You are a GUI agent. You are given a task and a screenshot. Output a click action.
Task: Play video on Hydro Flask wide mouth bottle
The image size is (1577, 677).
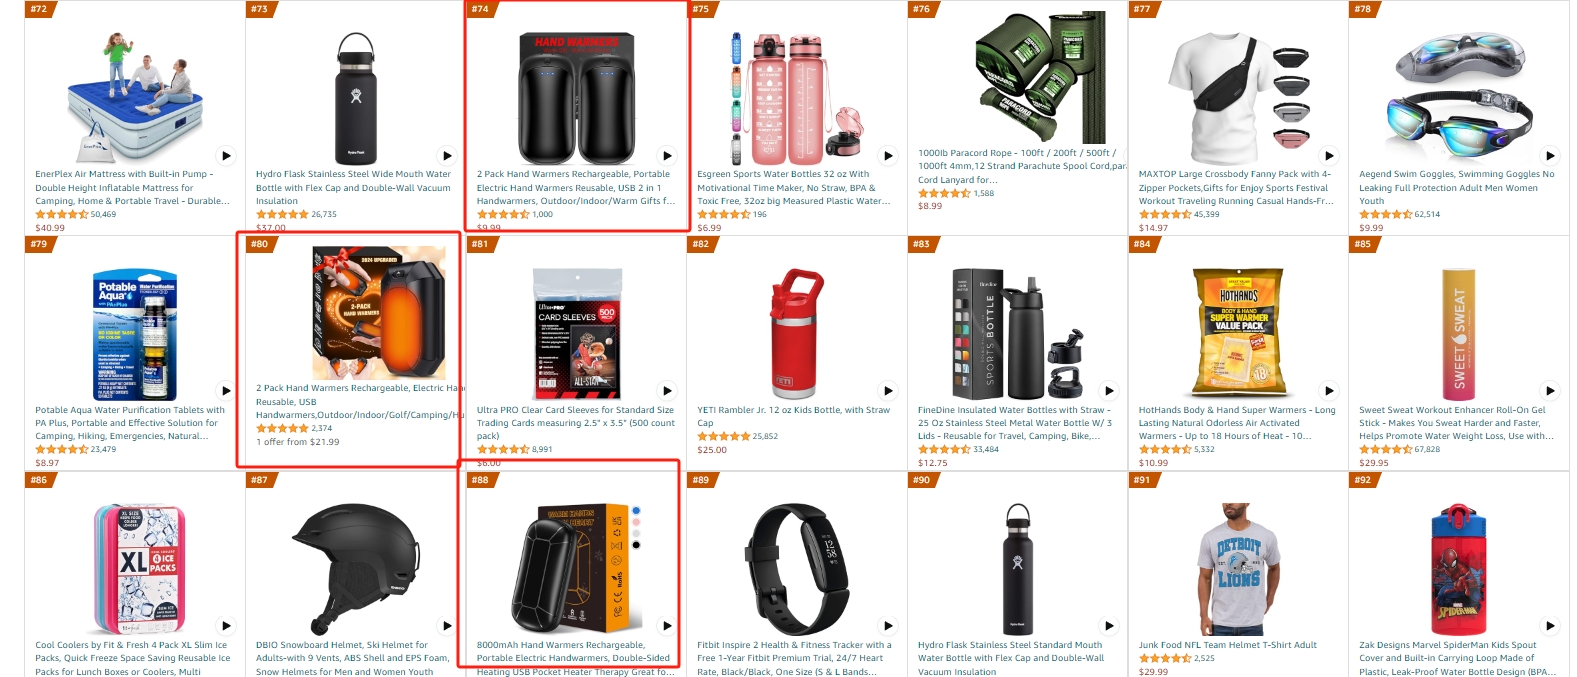coord(447,155)
